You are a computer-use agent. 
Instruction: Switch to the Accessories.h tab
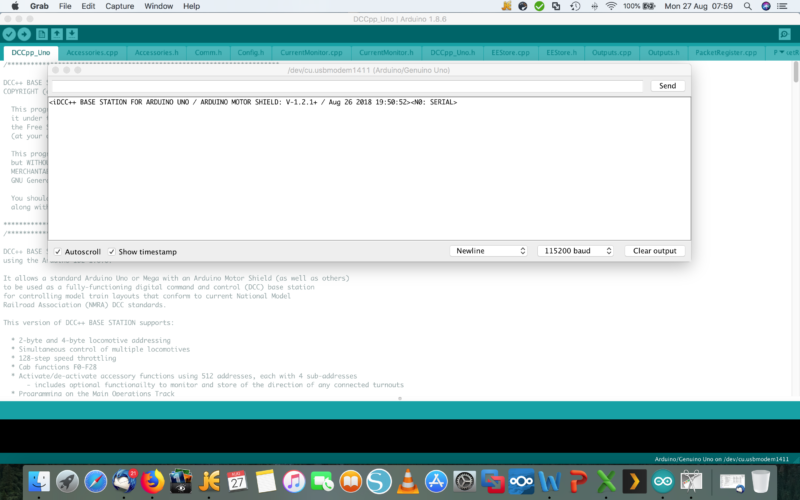tap(157, 53)
